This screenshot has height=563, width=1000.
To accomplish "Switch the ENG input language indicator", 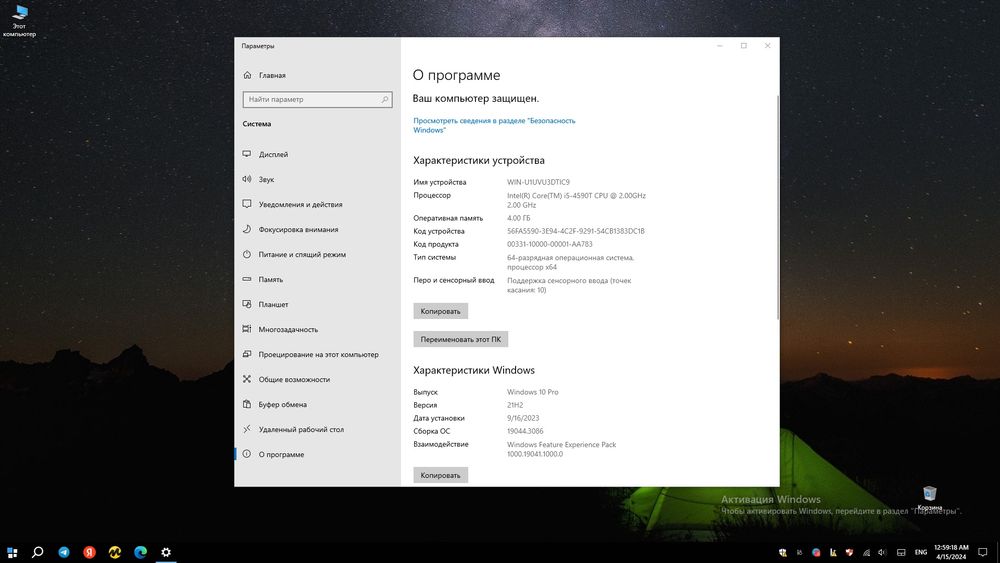I will [921, 552].
